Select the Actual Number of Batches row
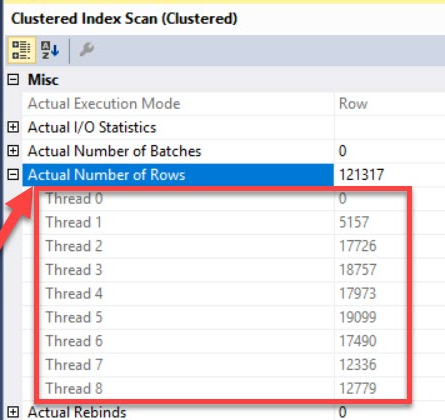Viewport: 445px width, 420px height. tap(234, 151)
